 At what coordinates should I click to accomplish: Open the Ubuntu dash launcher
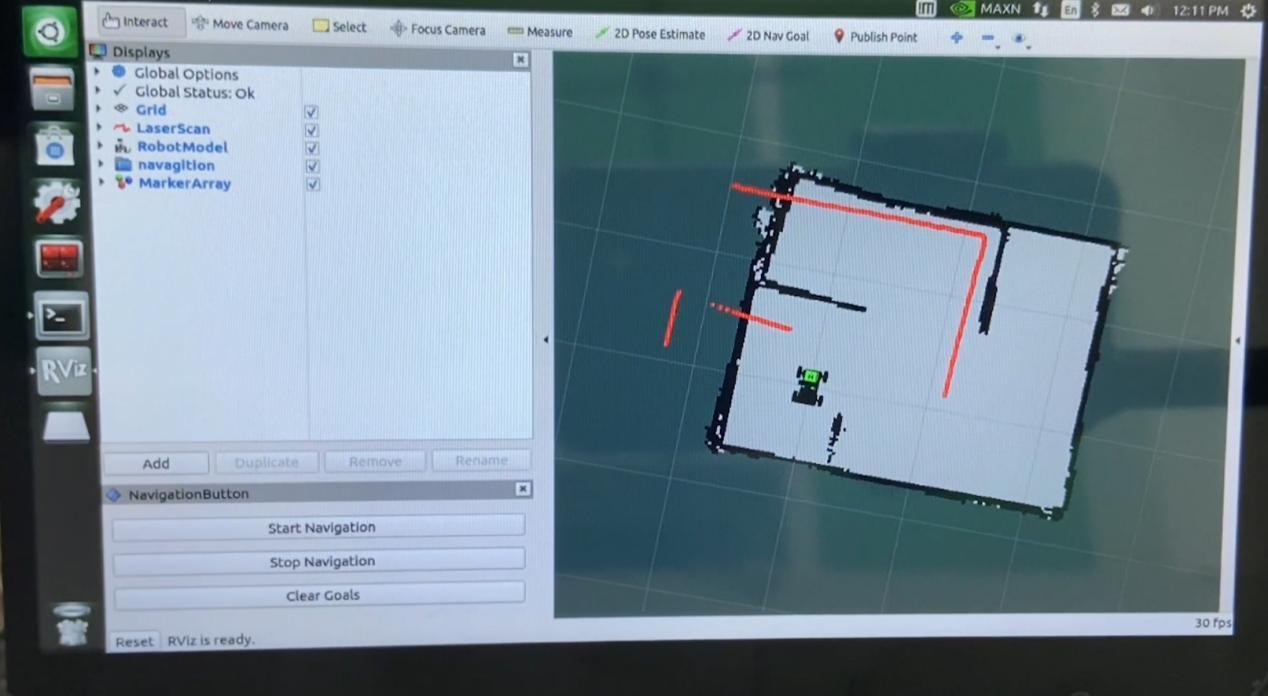click(x=50, y=32)
